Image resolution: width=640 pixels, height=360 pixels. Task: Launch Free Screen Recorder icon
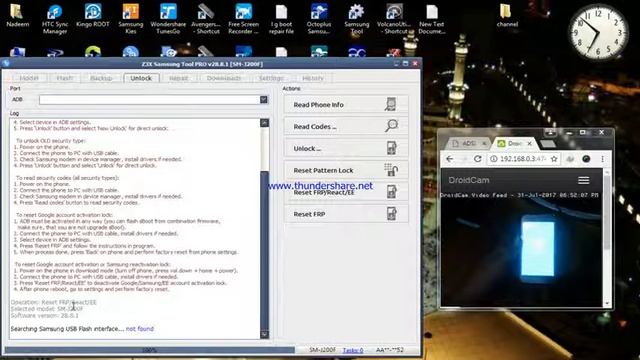(x=243, y=19)
